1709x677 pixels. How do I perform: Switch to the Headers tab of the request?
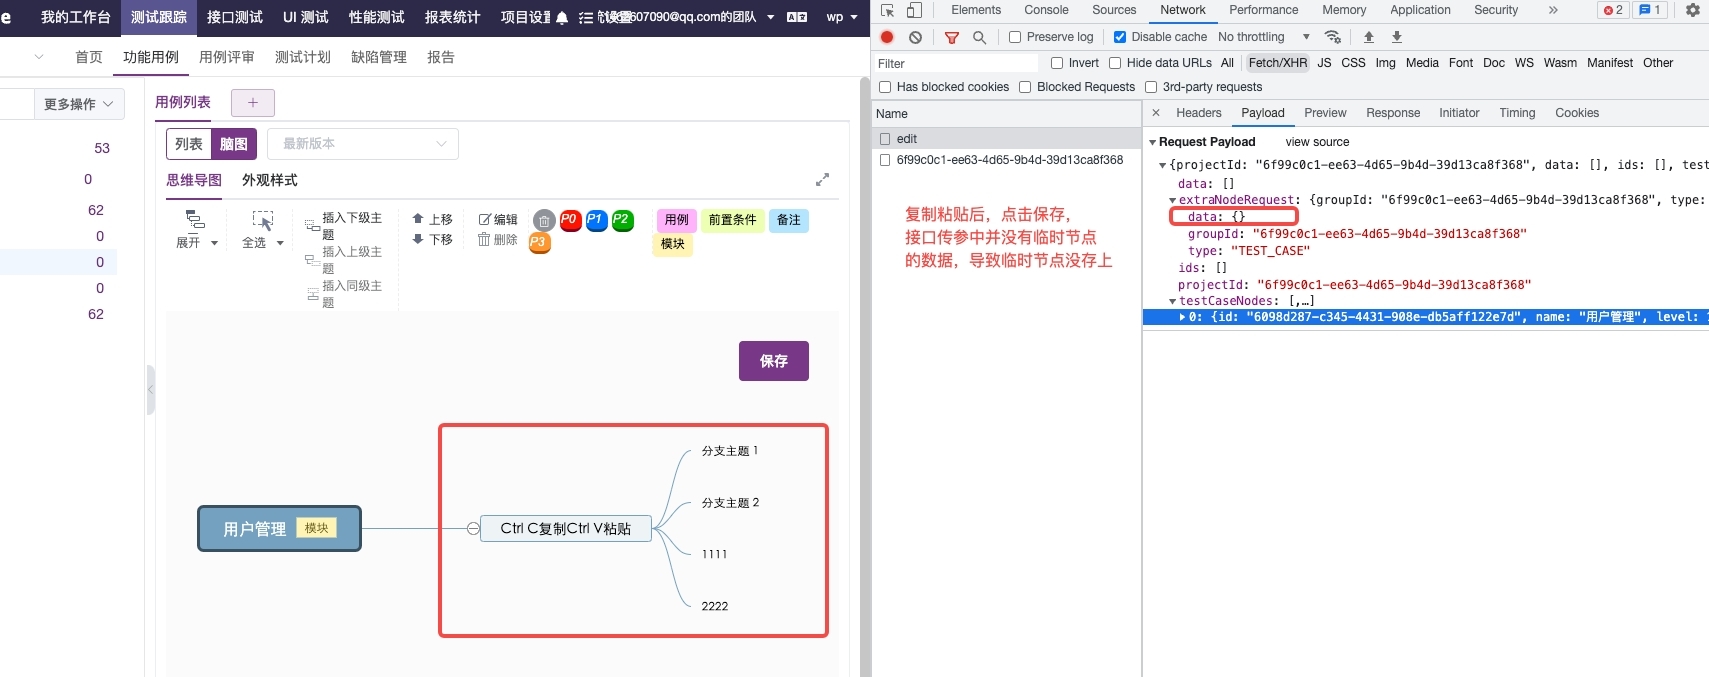[1199, 113]
